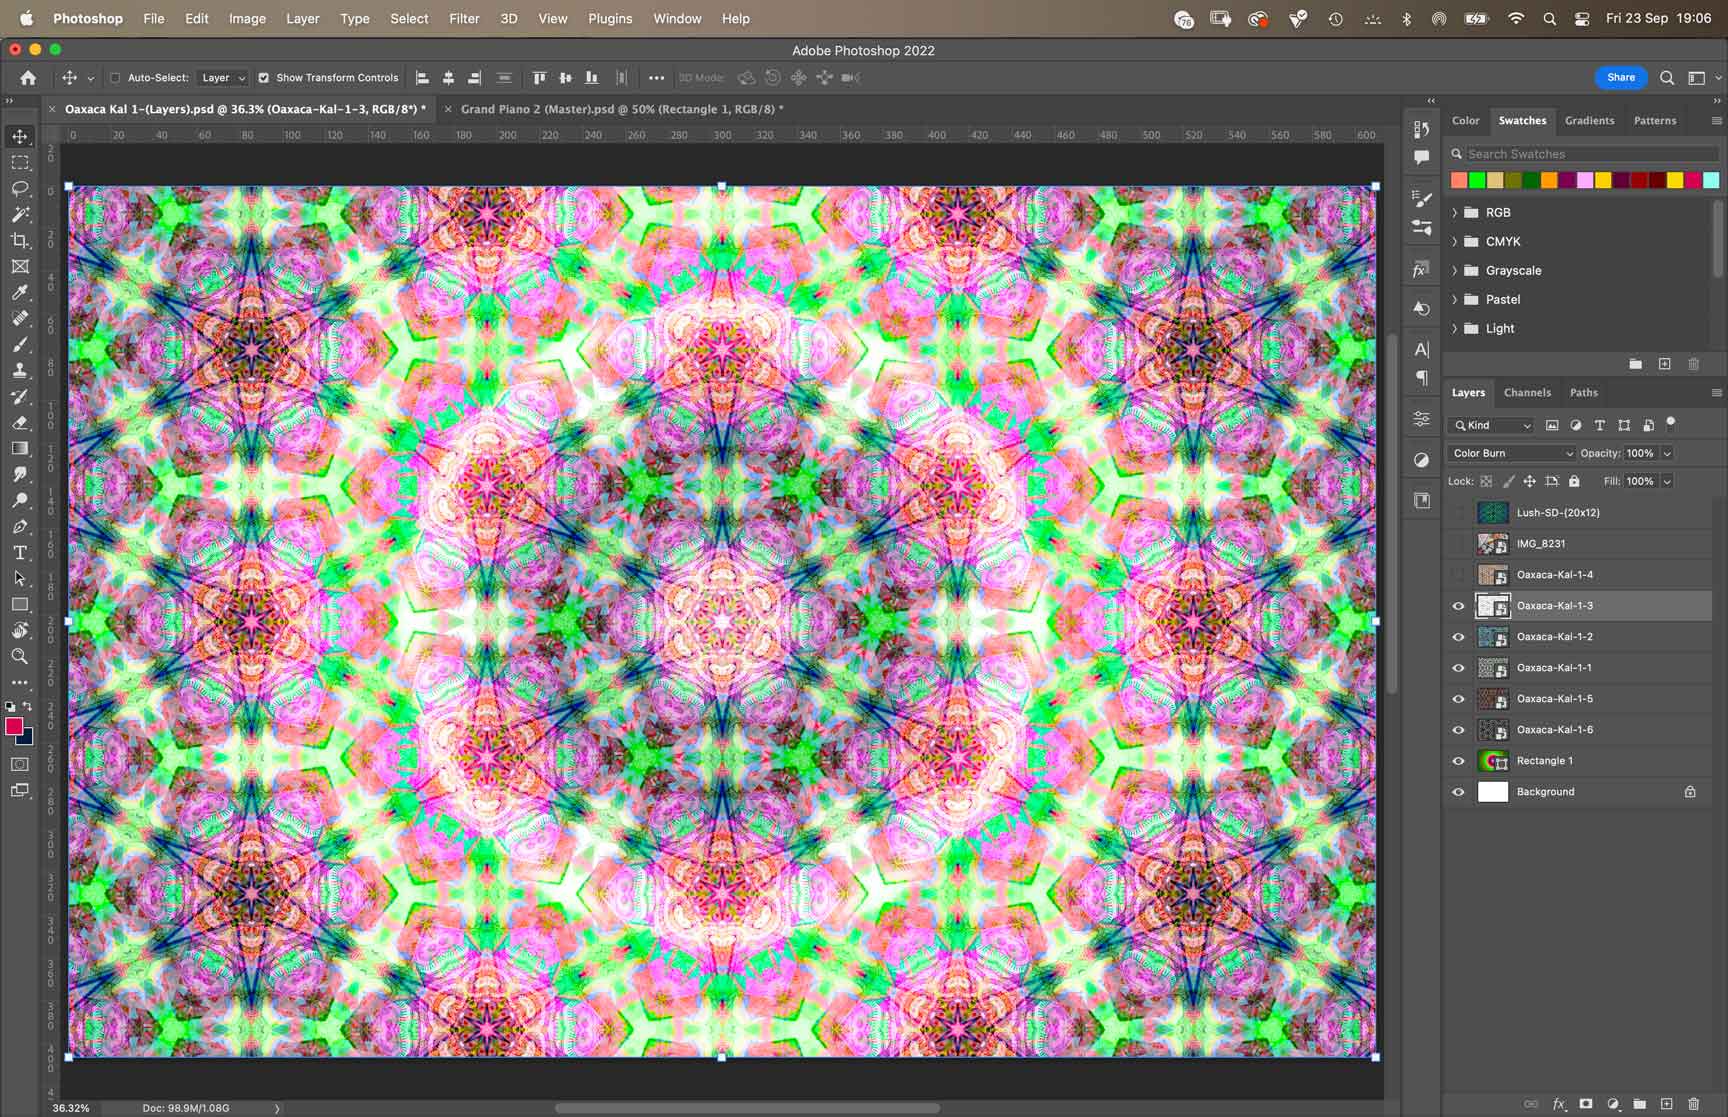Uncheck Show Transform Controls
This screenshot has width=1728, height=1117.
(264, 77)
